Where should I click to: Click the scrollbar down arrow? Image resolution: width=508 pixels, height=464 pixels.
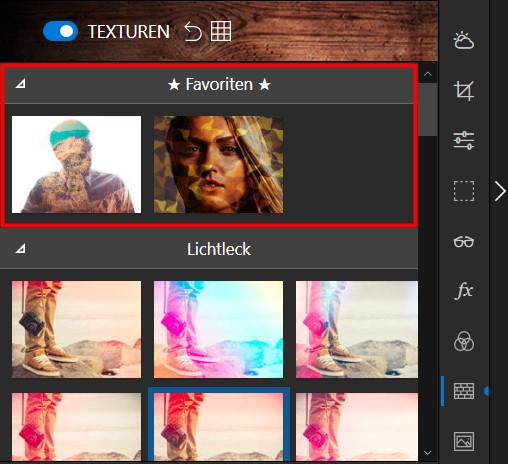point(428,453)
